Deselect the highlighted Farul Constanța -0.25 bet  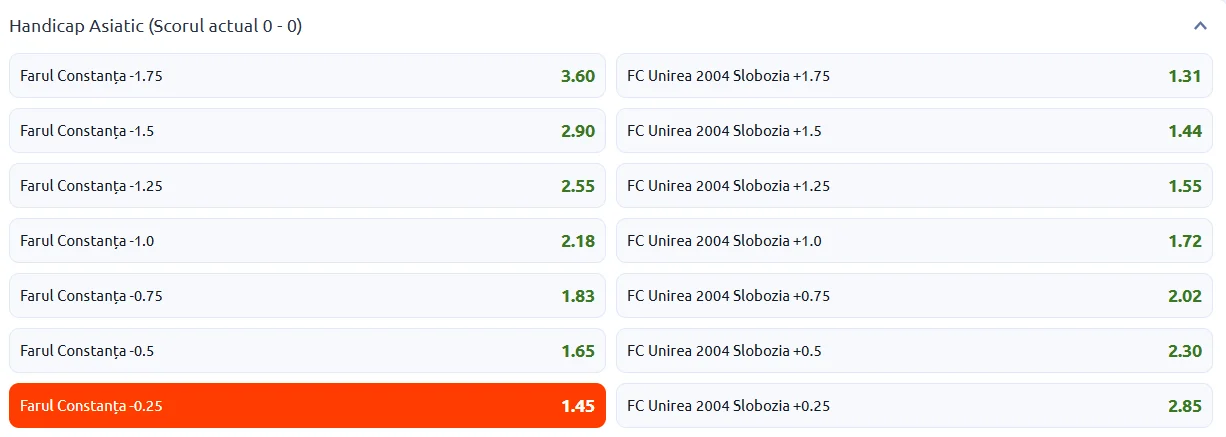click(307, 405)
